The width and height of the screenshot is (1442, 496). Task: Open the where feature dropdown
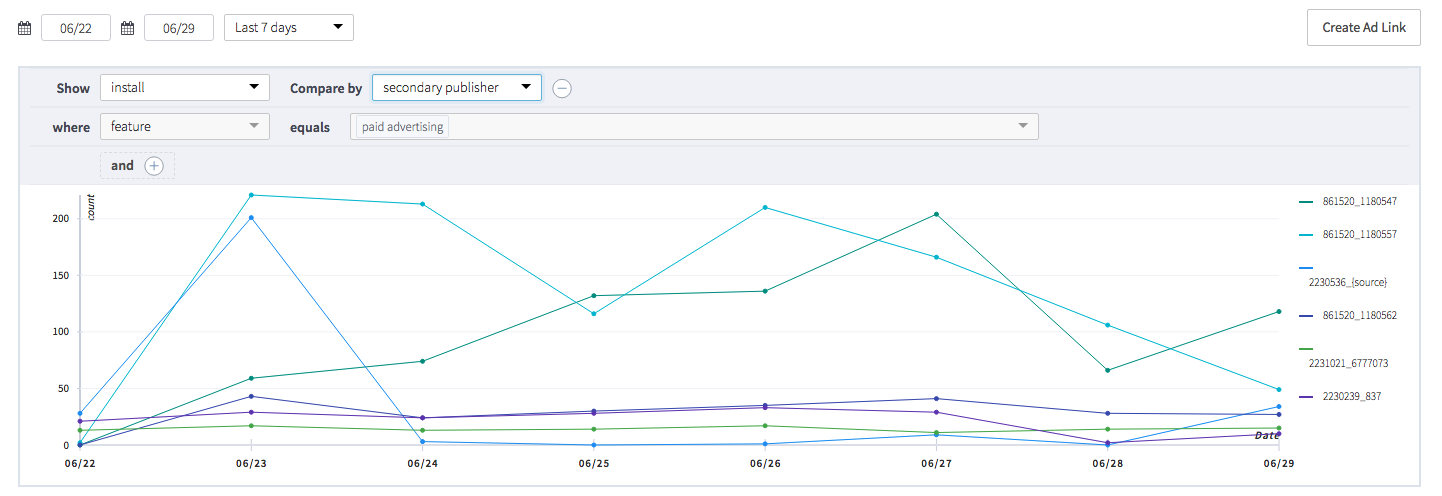(185, 127)
